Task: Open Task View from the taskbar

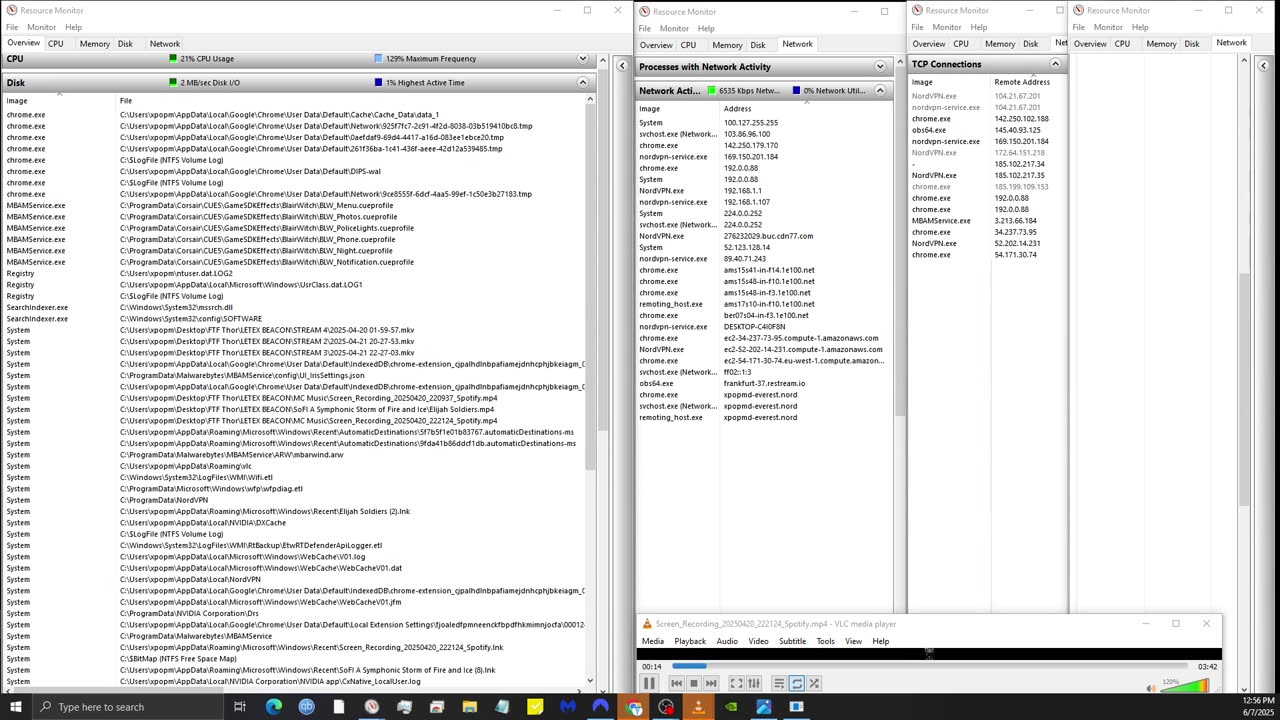Action: pyautogui.click(x=240, y=707)
